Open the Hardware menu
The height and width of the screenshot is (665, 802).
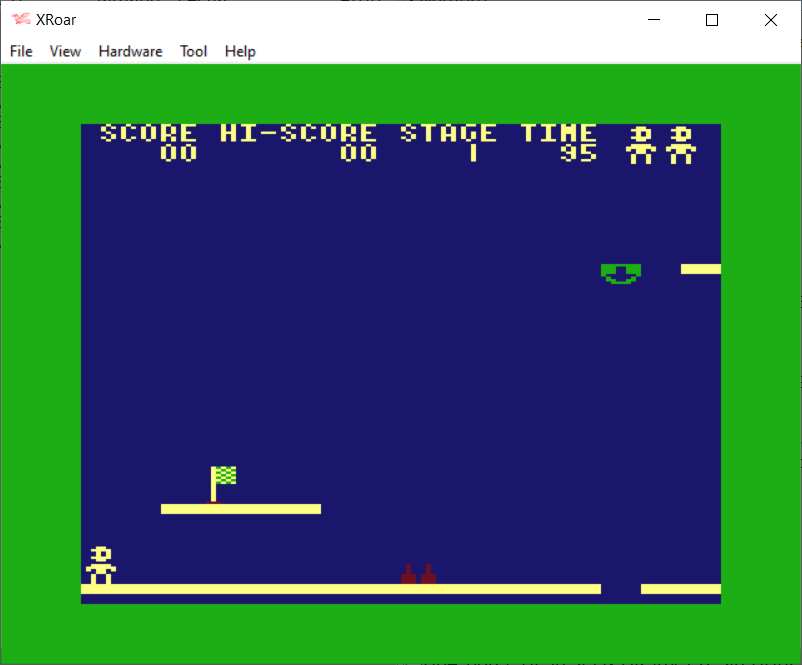130,51
